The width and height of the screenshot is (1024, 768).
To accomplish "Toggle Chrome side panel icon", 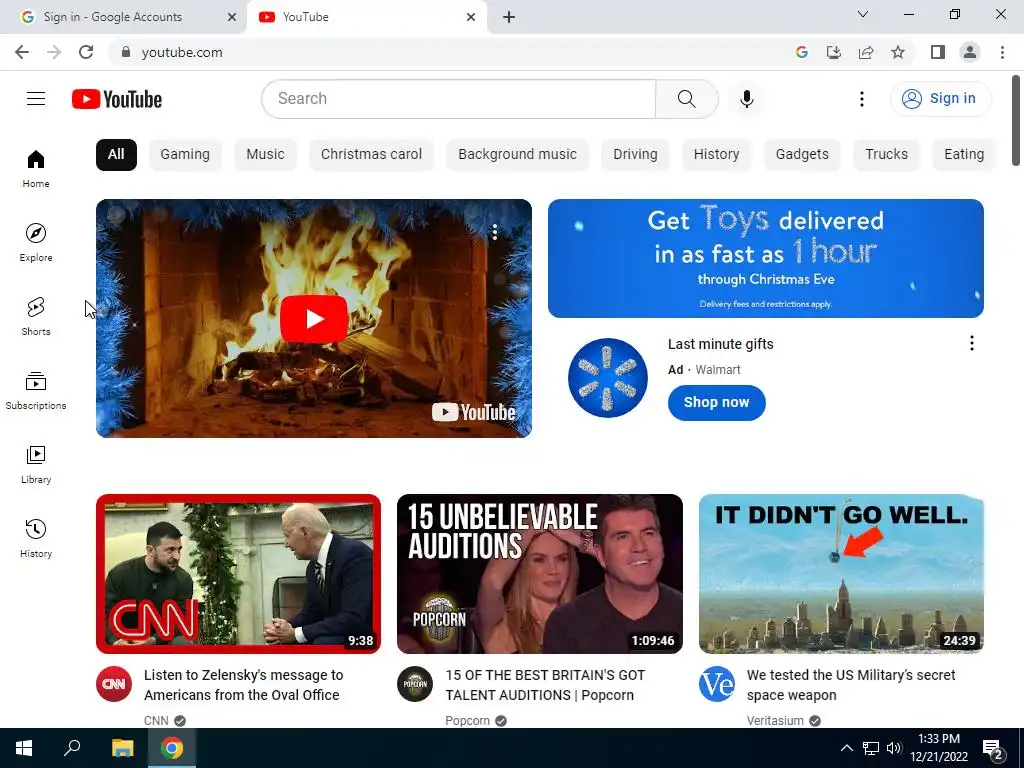I will (x=938, y=52).
